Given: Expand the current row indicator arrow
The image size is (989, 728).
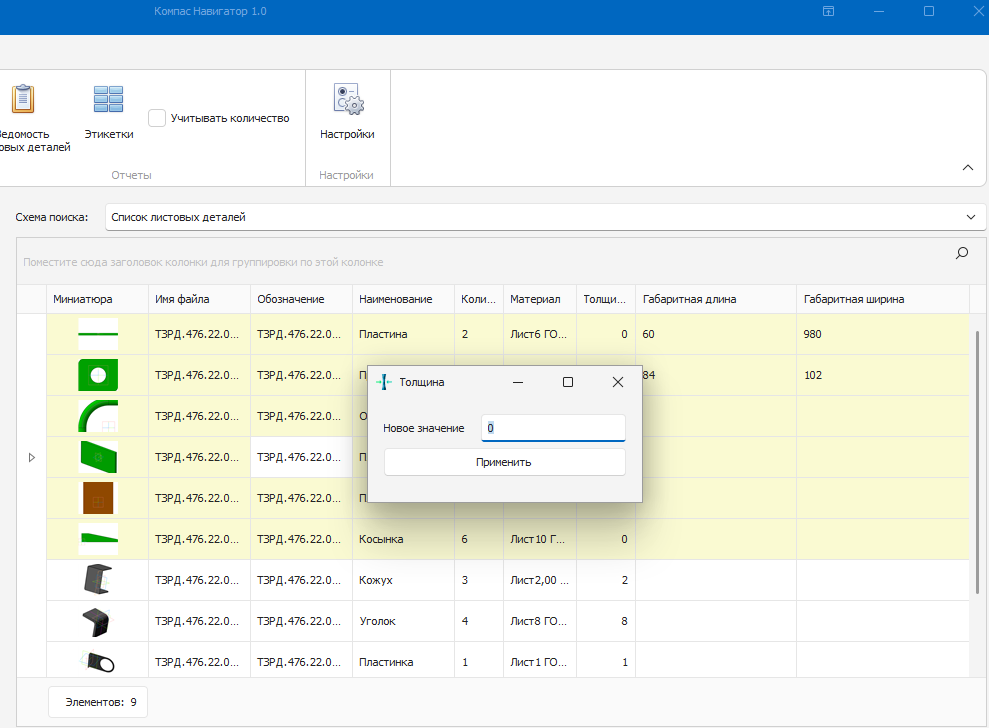Looking at the screenshot, I should pyautogui.click(x=31, y=457).
